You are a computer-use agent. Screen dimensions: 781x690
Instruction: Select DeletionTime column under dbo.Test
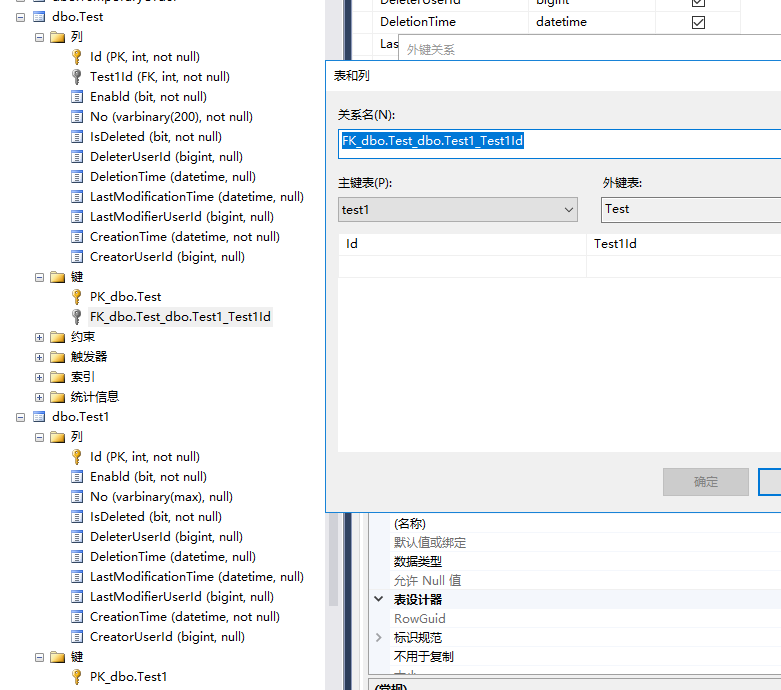pos(173,177)
